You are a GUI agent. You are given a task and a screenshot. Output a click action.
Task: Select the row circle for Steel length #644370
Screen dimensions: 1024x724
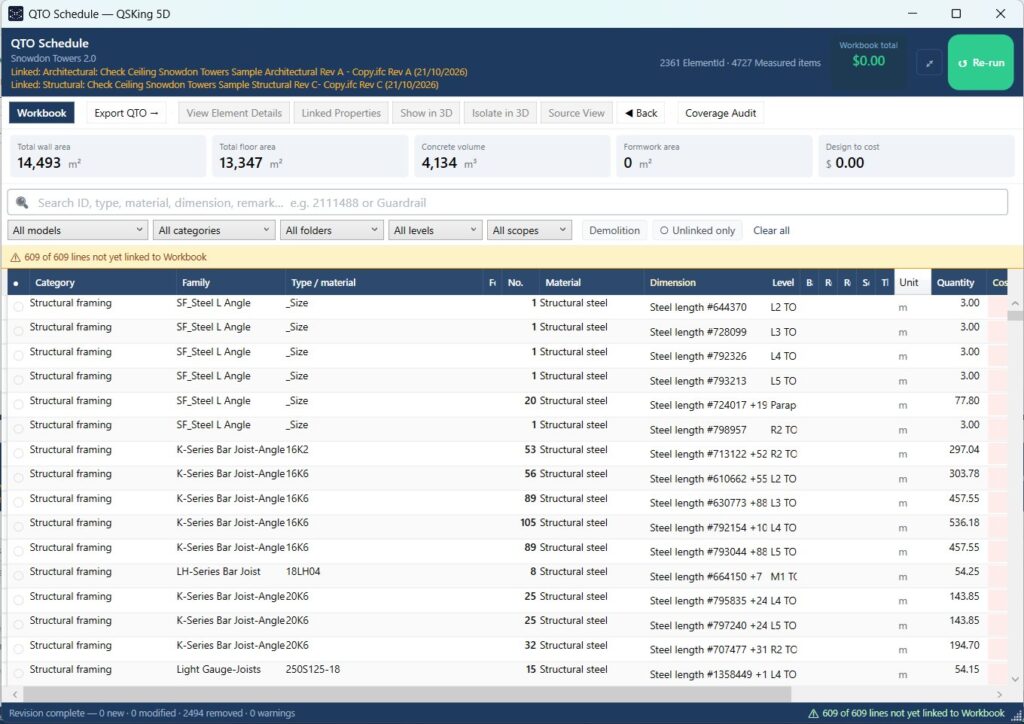(x=18, y=306)
